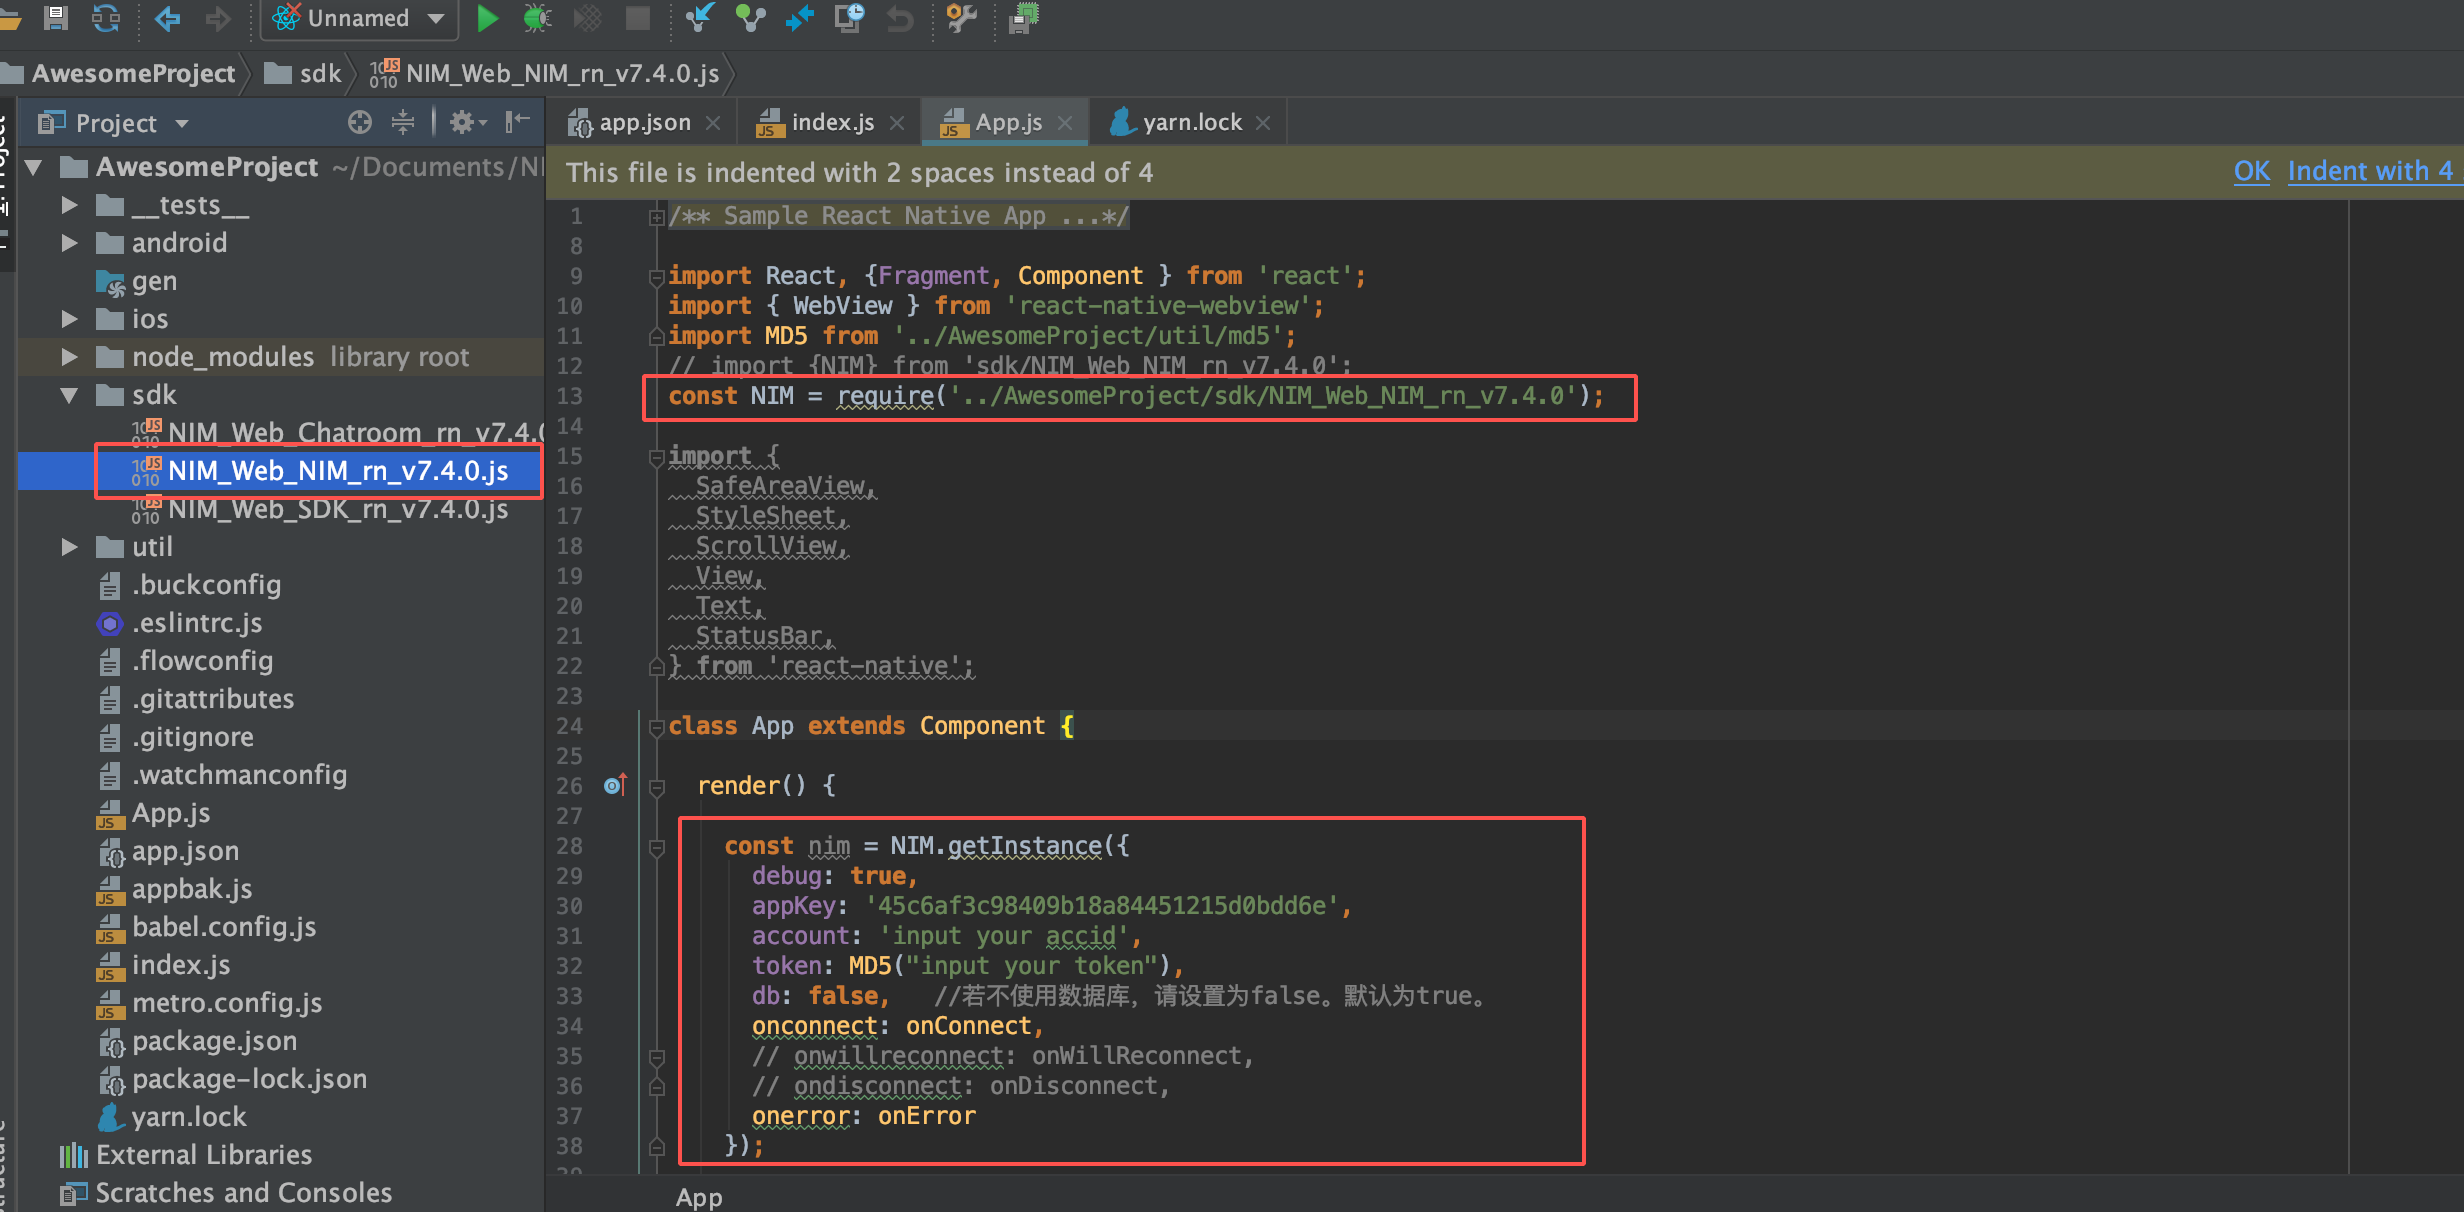Click the green chip icon in the toolbar
2464x1212 pixels.
pos(1024,17)
